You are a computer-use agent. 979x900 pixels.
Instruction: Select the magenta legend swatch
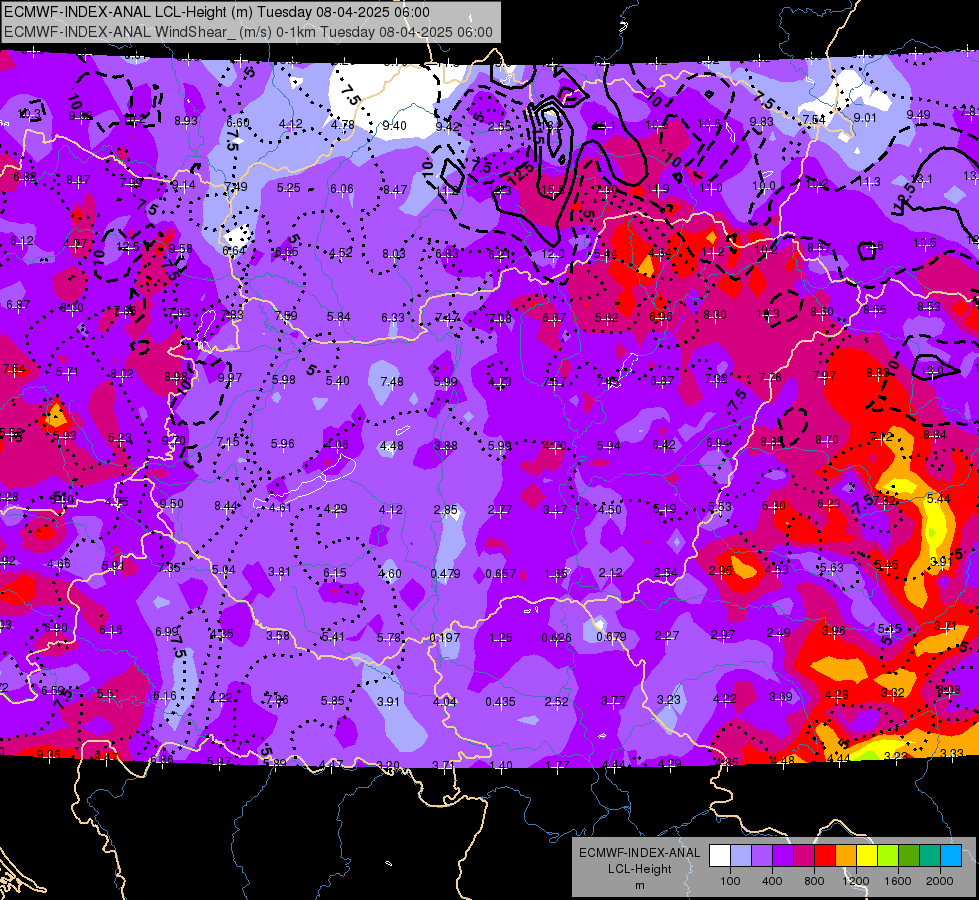tap(804, 856)
